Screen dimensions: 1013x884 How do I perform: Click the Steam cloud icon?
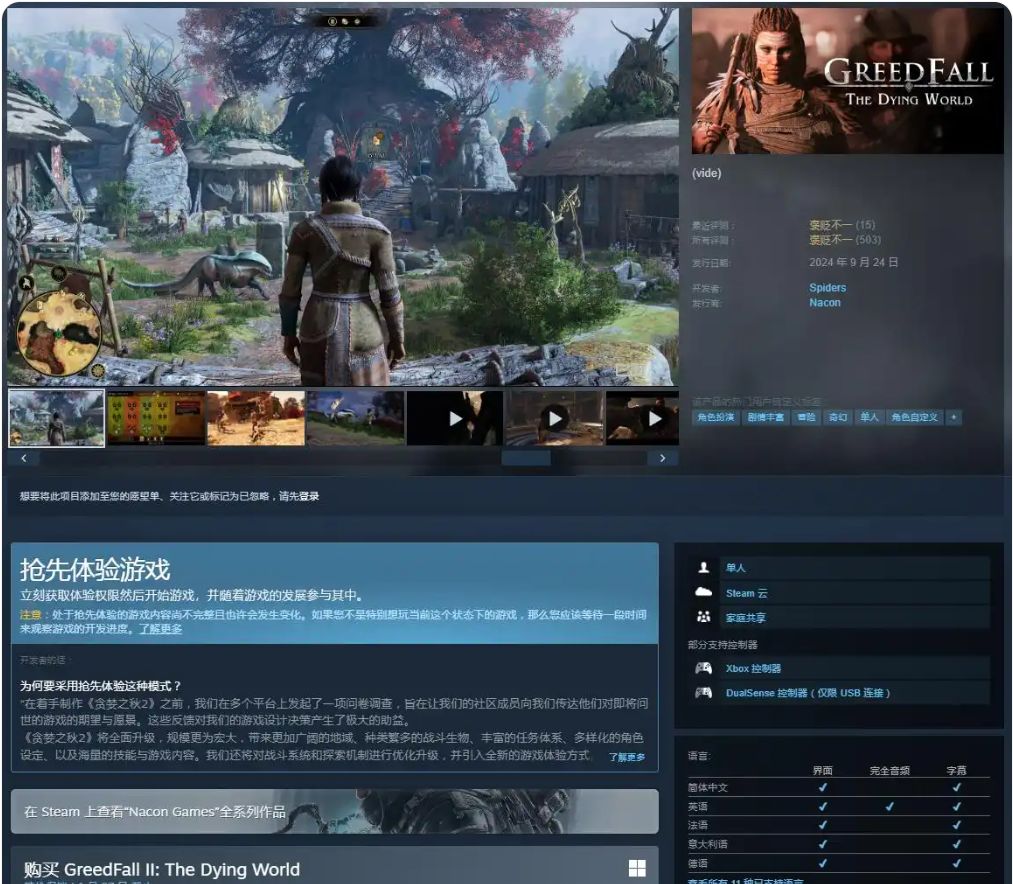point(704,592)
